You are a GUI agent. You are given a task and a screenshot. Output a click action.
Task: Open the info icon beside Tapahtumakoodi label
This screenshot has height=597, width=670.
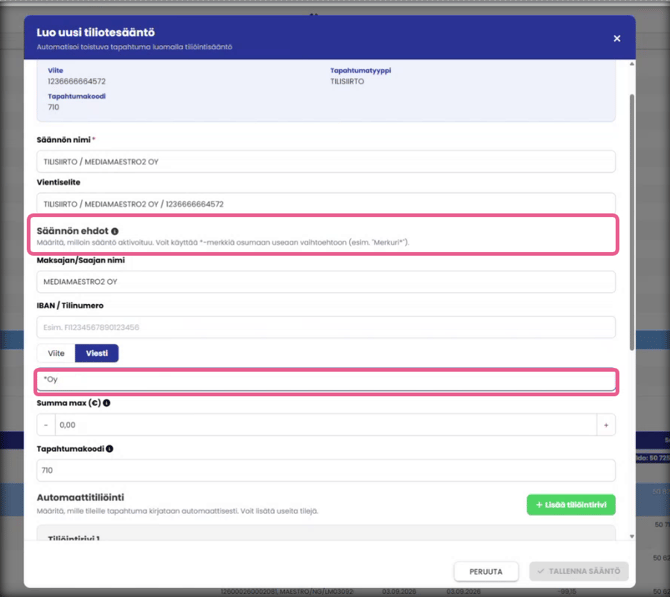[x=109, y=449]
